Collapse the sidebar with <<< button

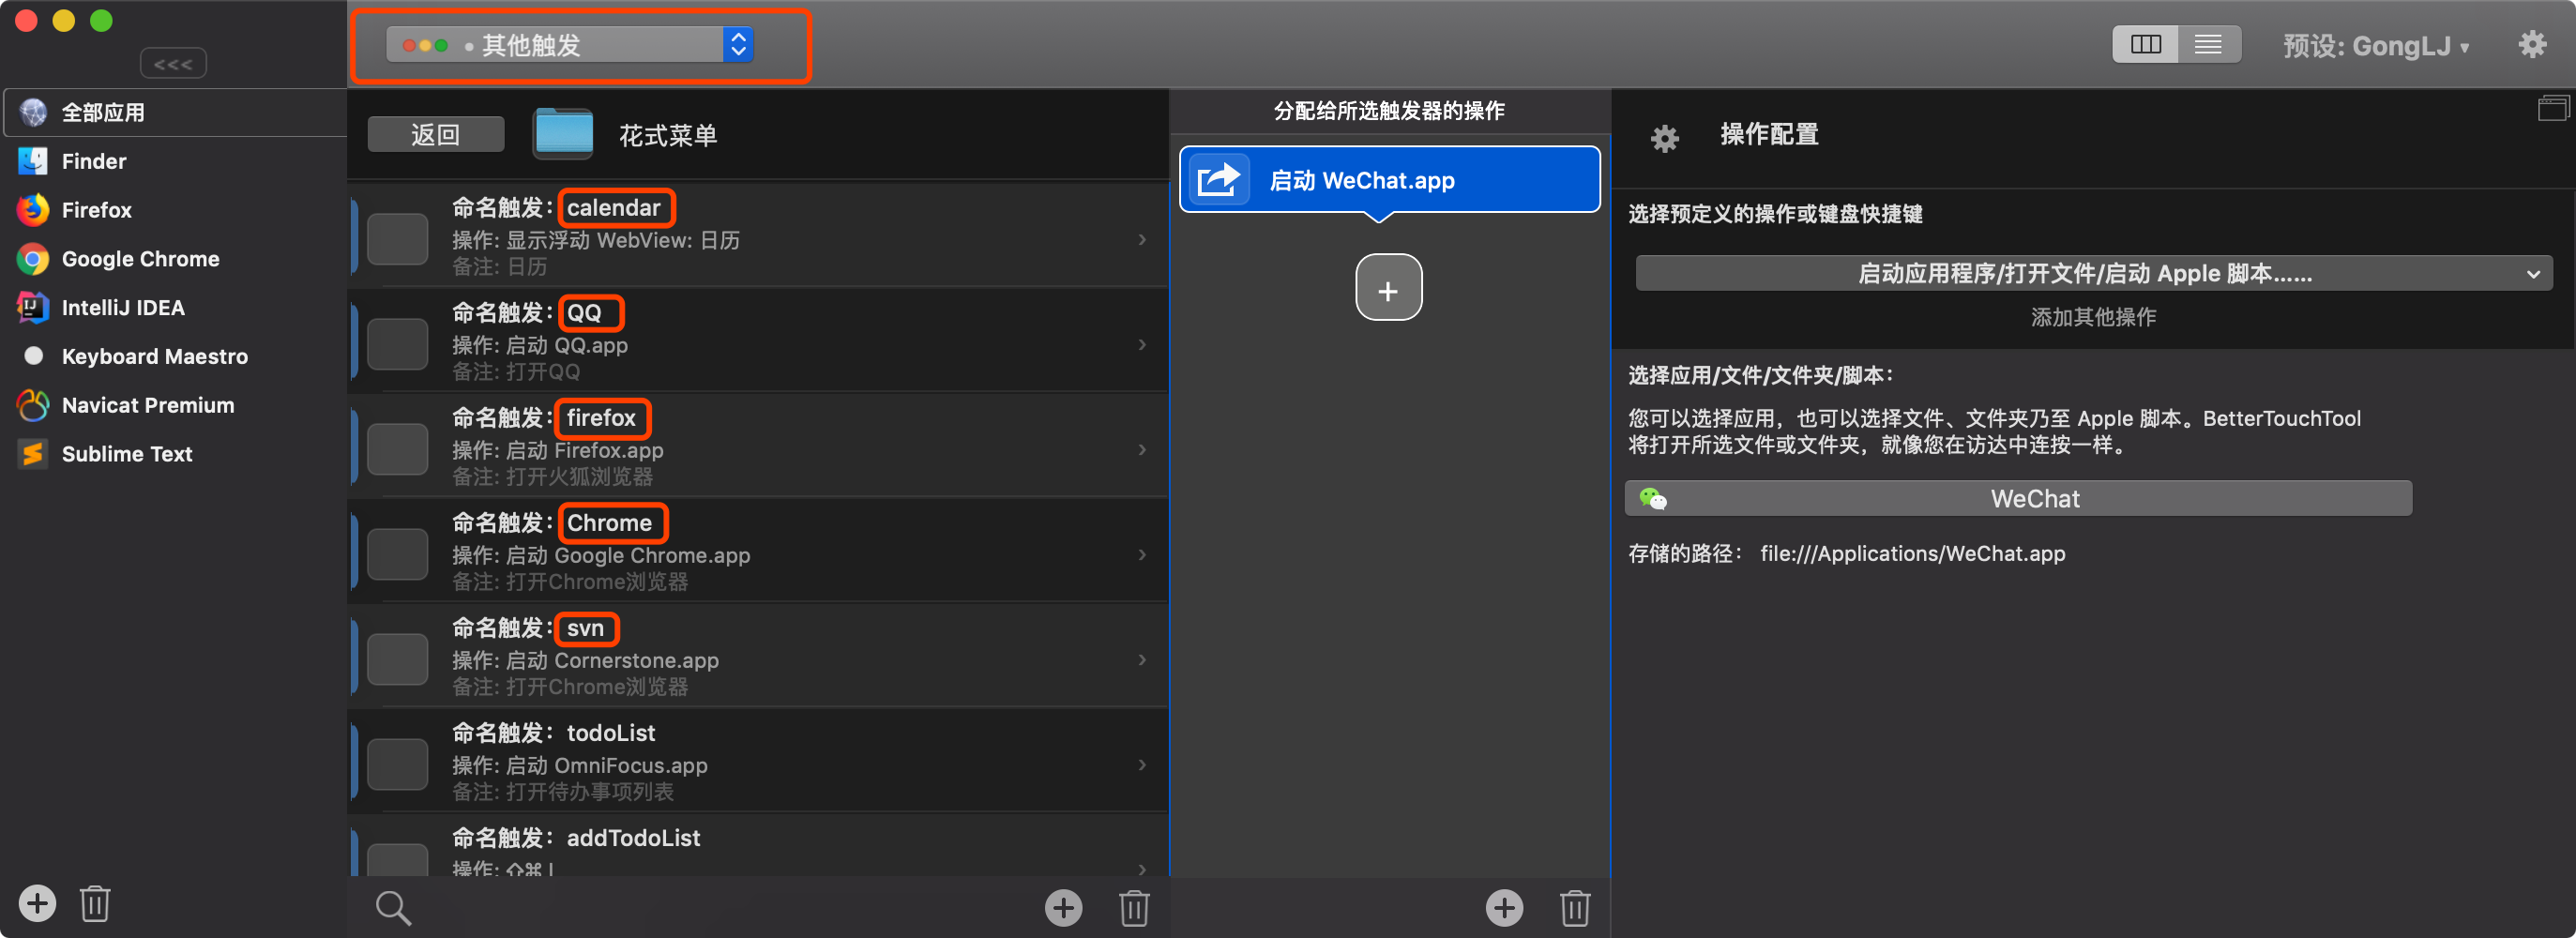point(173,64)
